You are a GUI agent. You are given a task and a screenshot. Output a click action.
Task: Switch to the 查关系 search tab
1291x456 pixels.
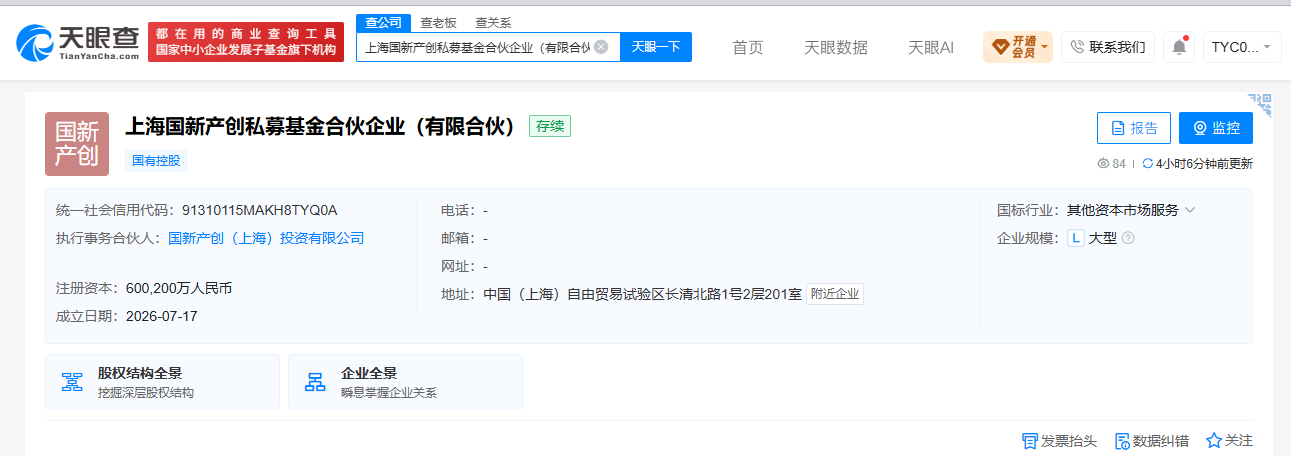tap(493, 23)
